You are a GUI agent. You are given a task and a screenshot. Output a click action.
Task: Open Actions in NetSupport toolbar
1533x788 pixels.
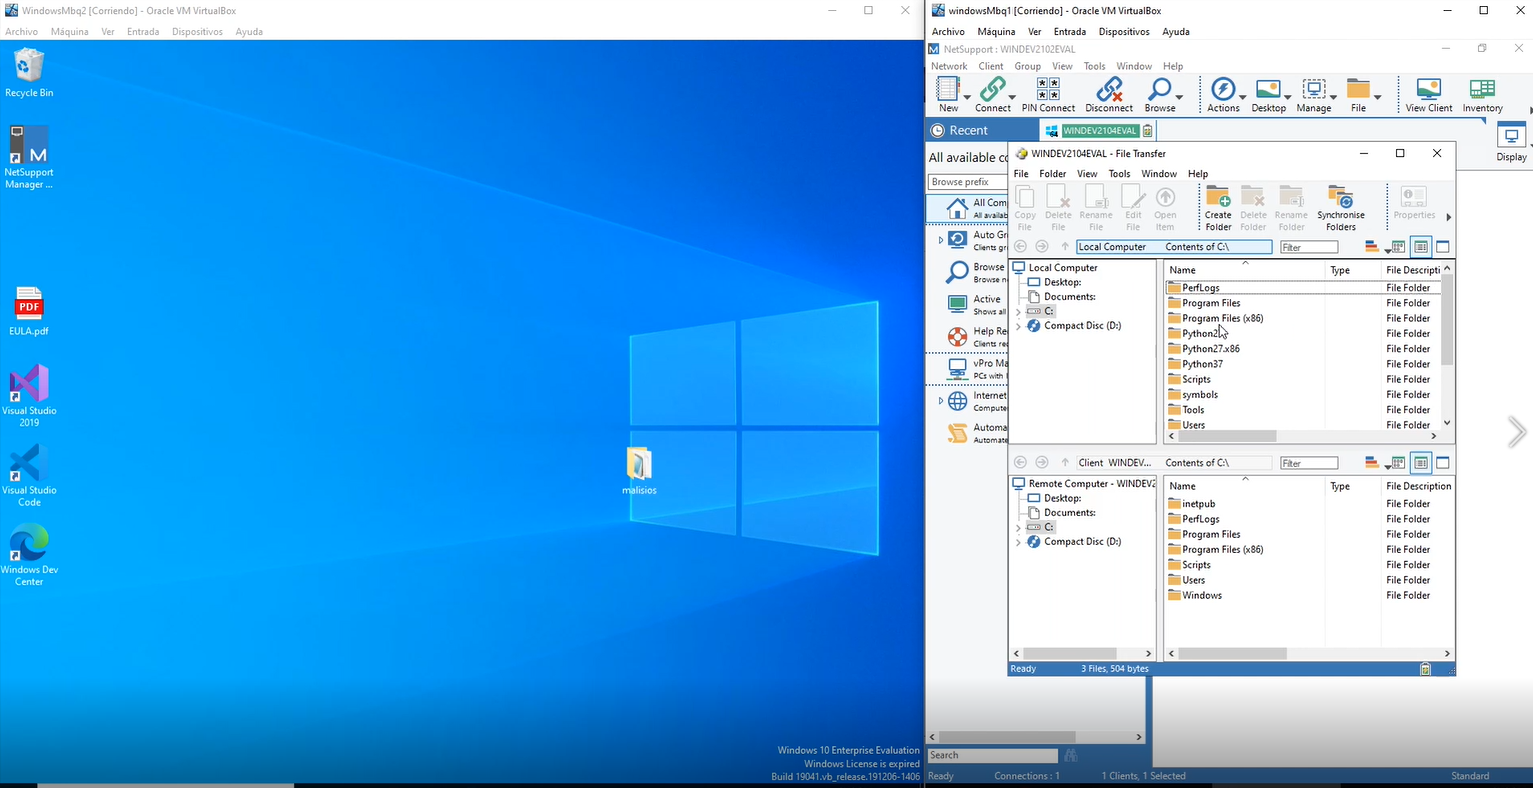click(x=1223, y=95)
